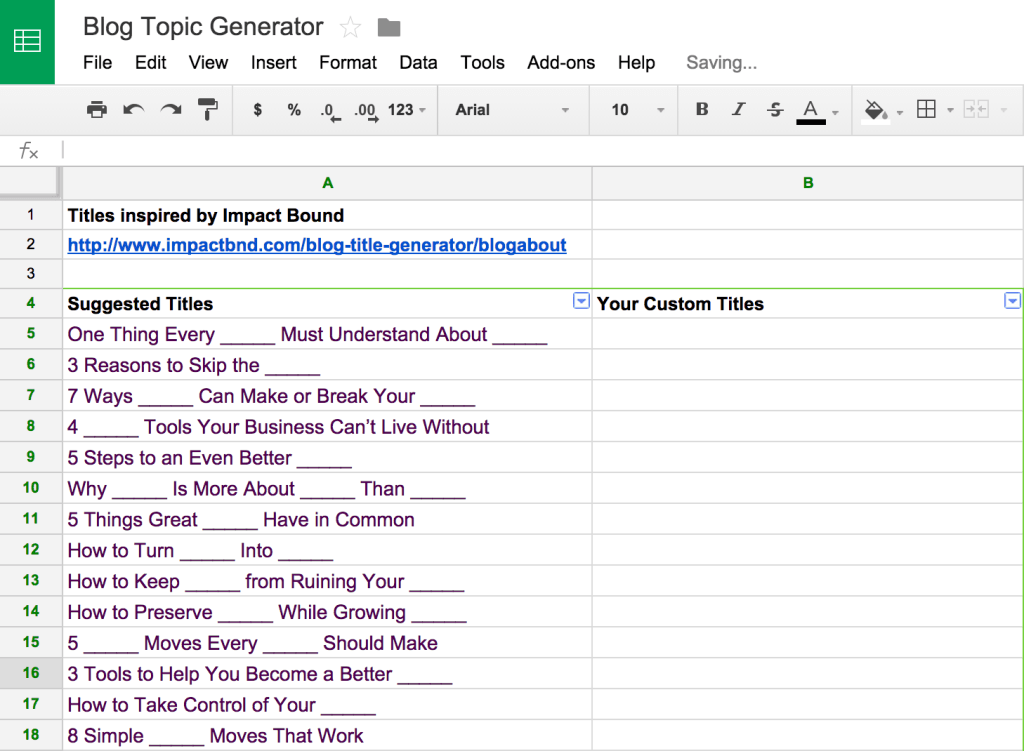Viewport: 1024px width, 751px height.
Task: Click the Print icon
Action: coord(97,109)
